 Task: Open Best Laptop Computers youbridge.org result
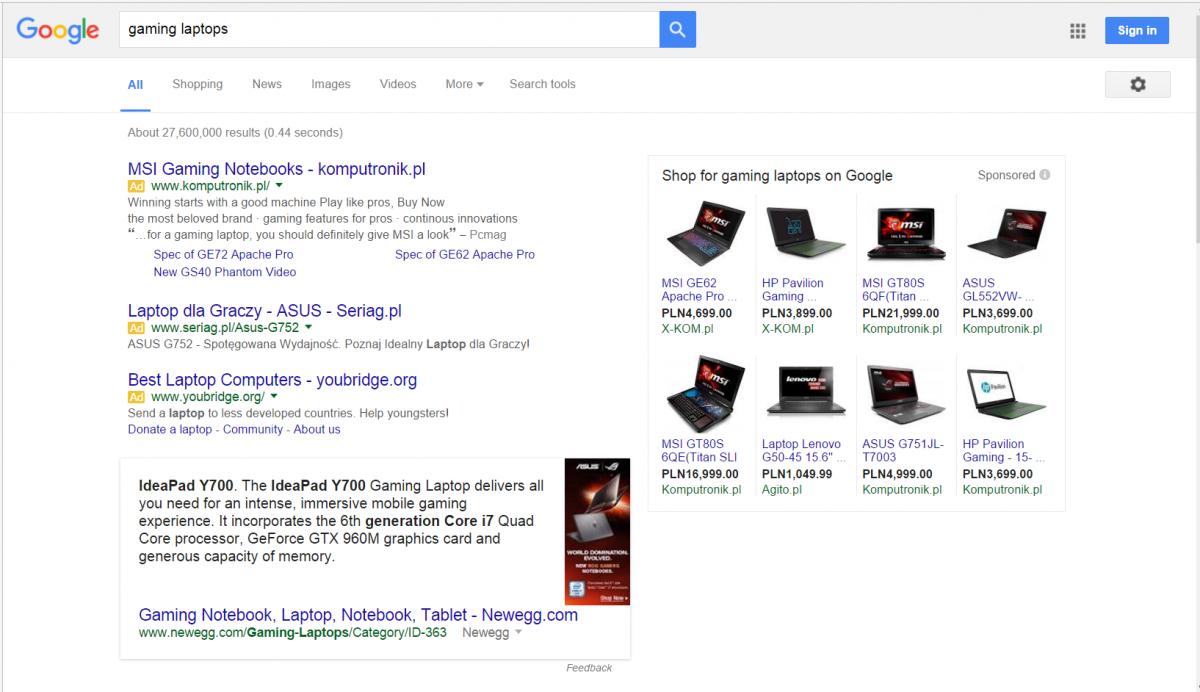[272, 380]
